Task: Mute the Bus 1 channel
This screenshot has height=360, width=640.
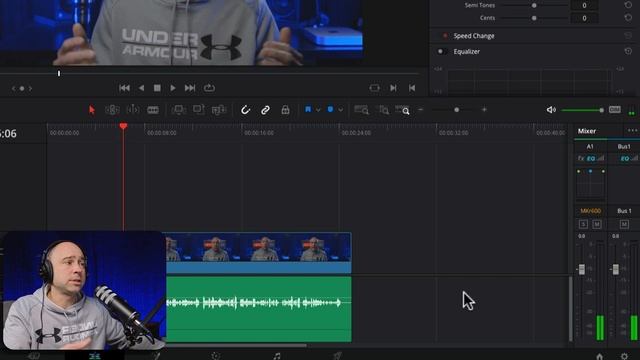Action: (624, 224)
